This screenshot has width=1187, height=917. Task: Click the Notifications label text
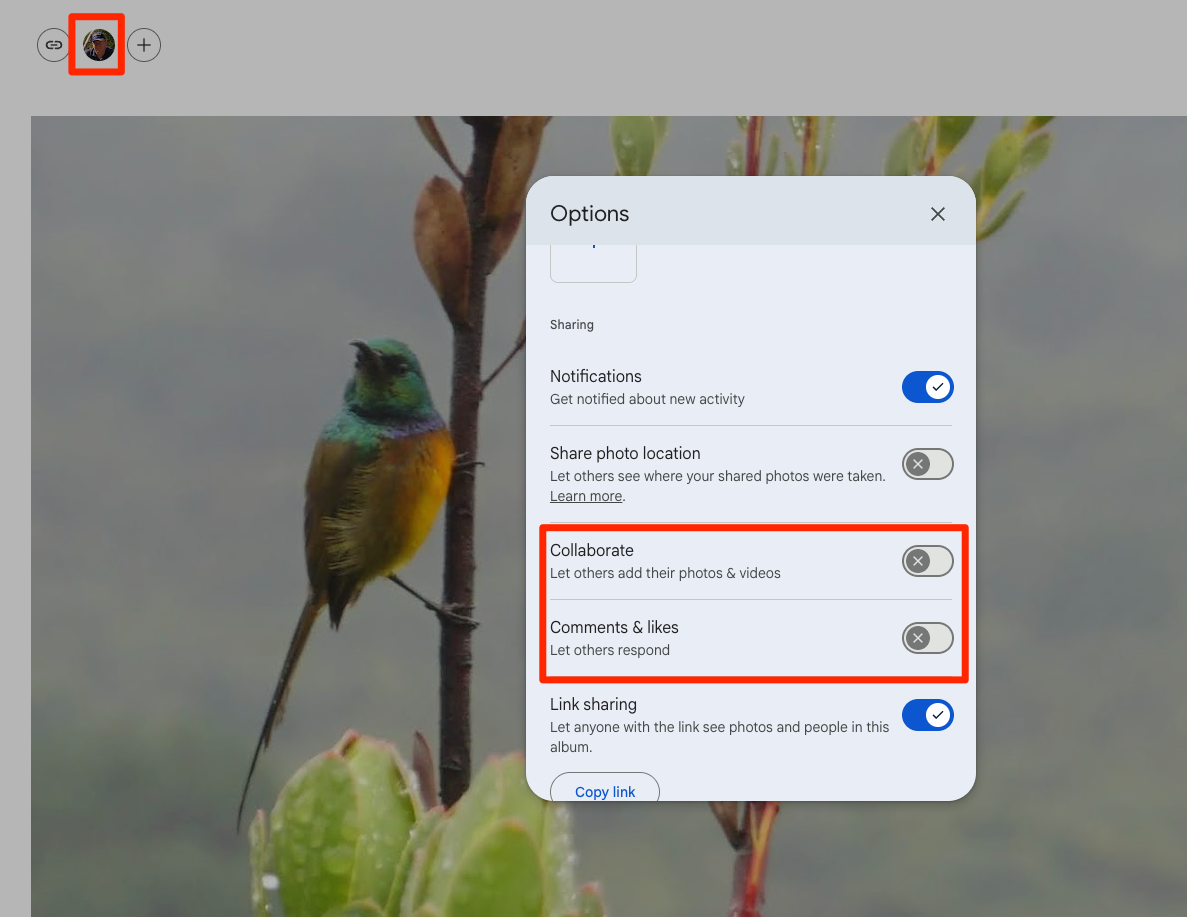[596, 376]
